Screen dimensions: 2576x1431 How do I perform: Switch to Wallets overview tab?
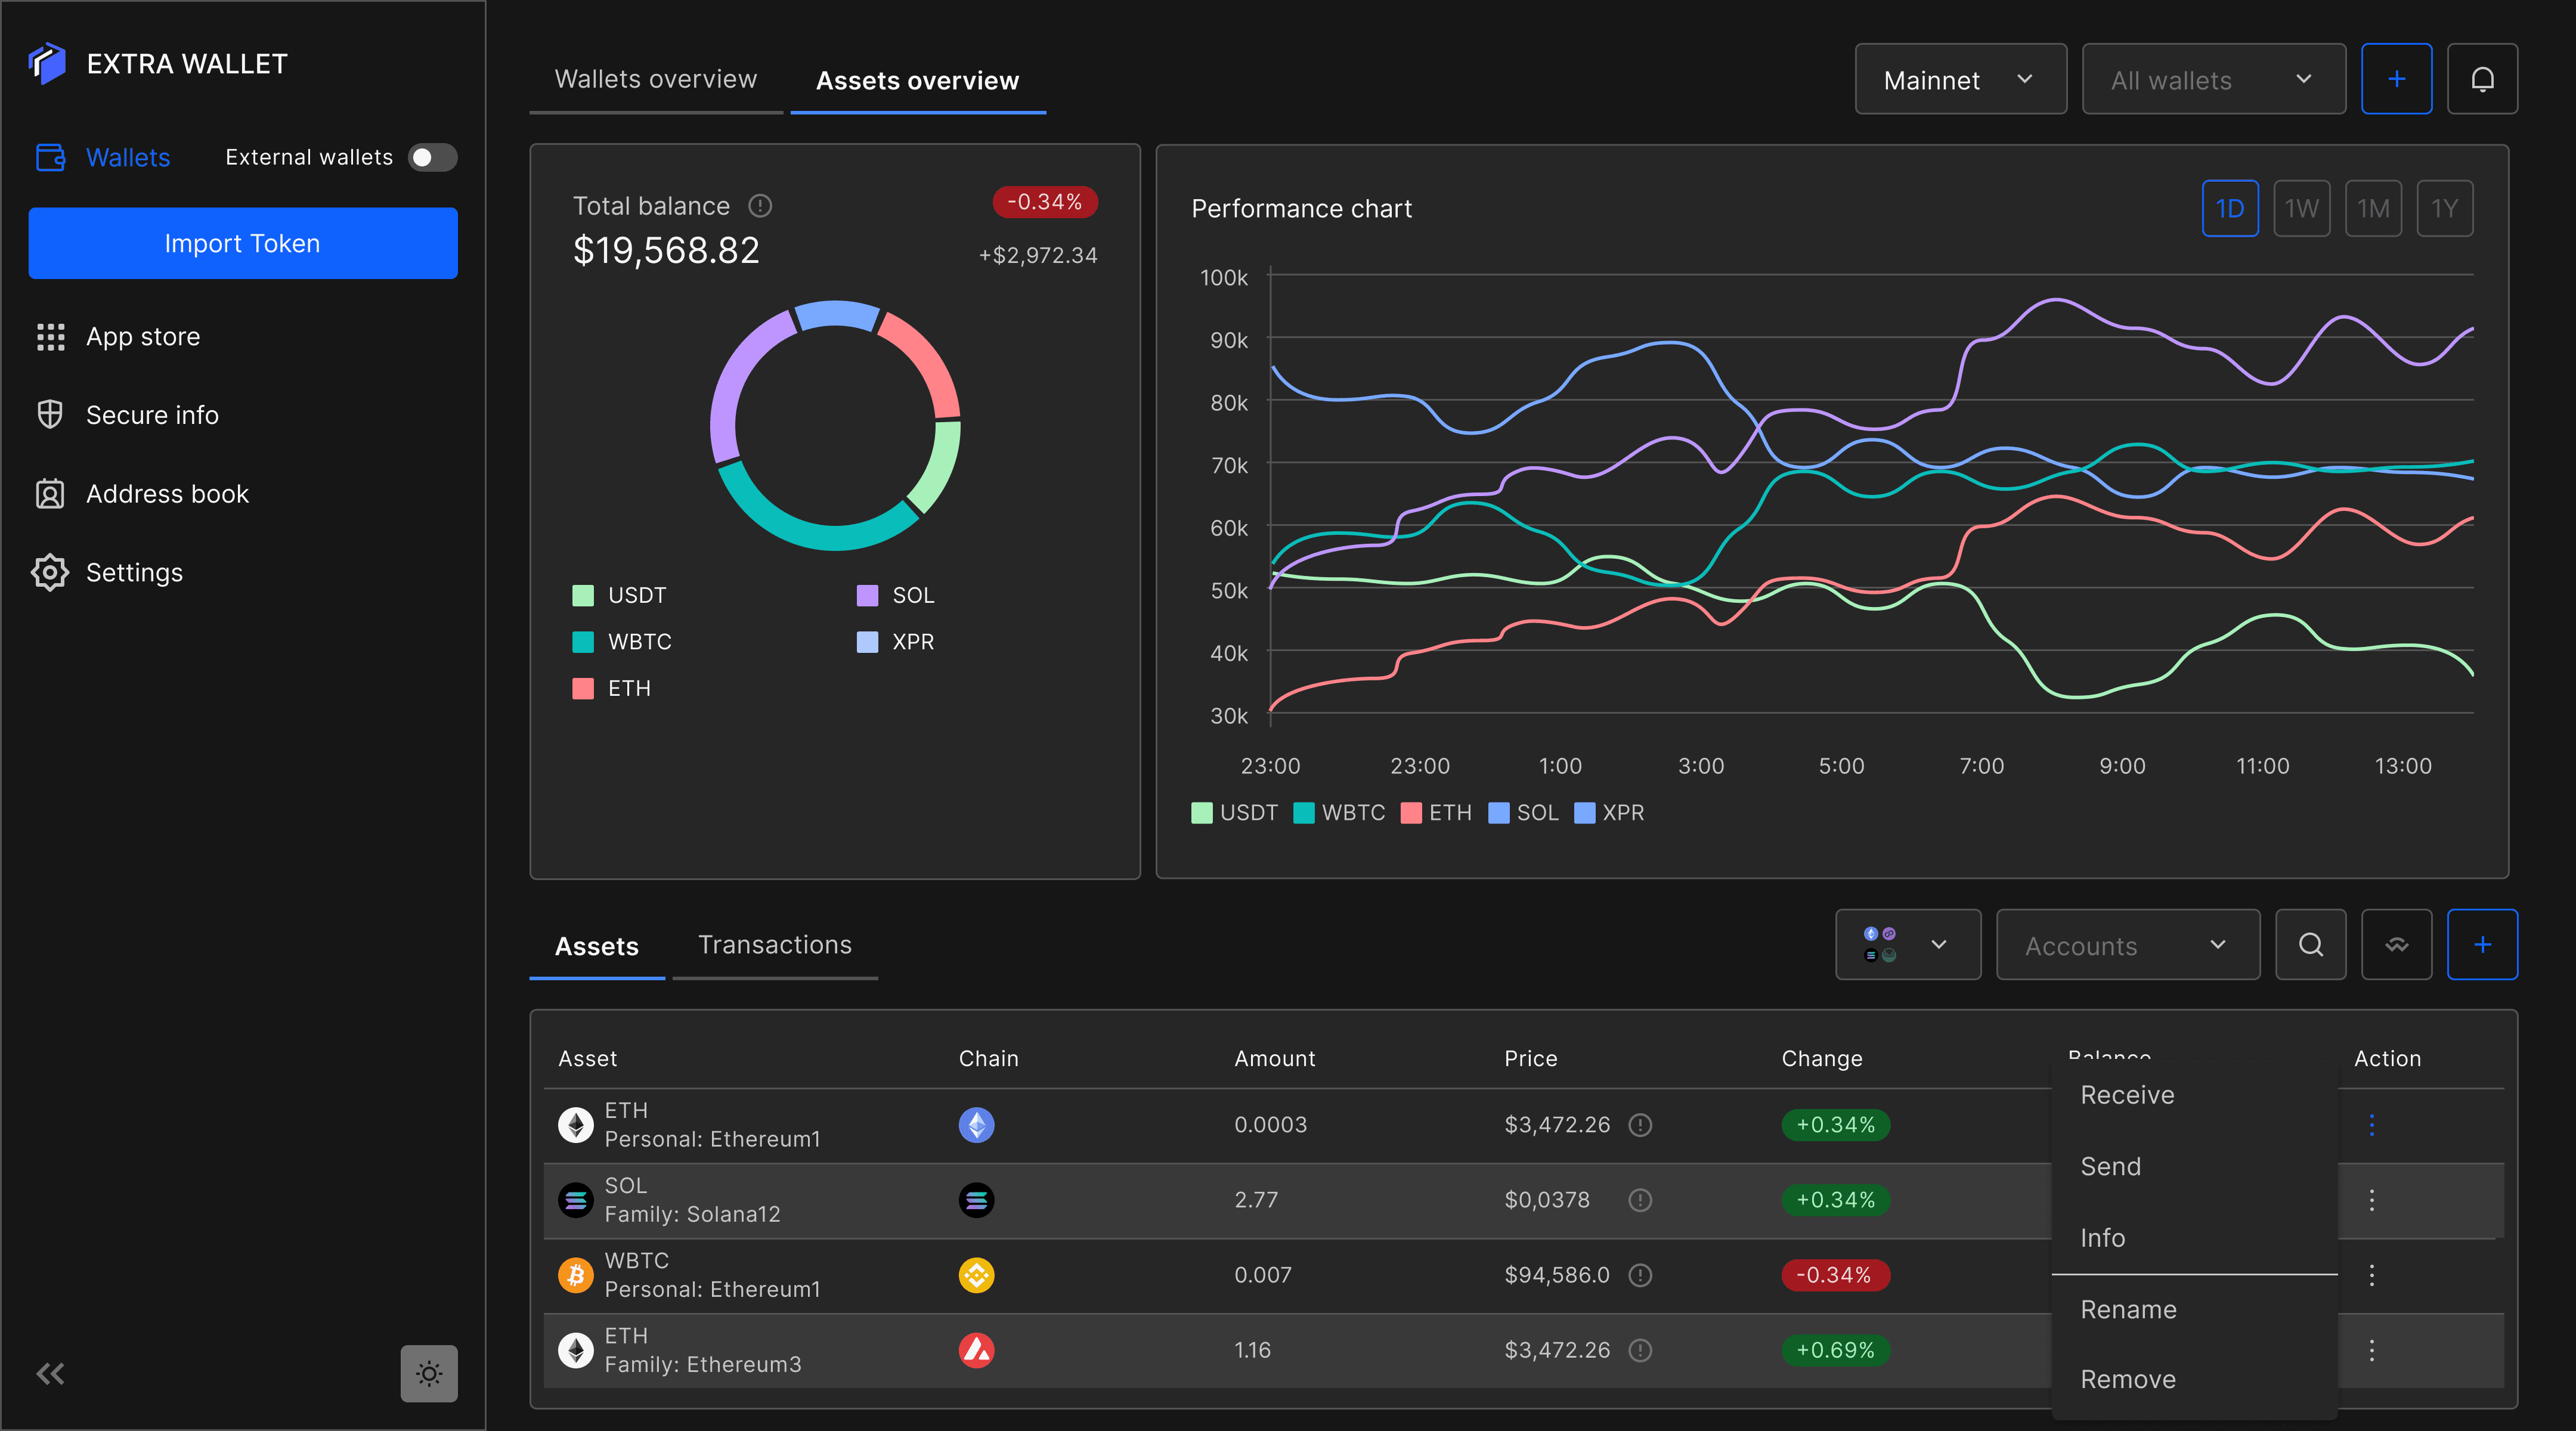coord(656,79)
